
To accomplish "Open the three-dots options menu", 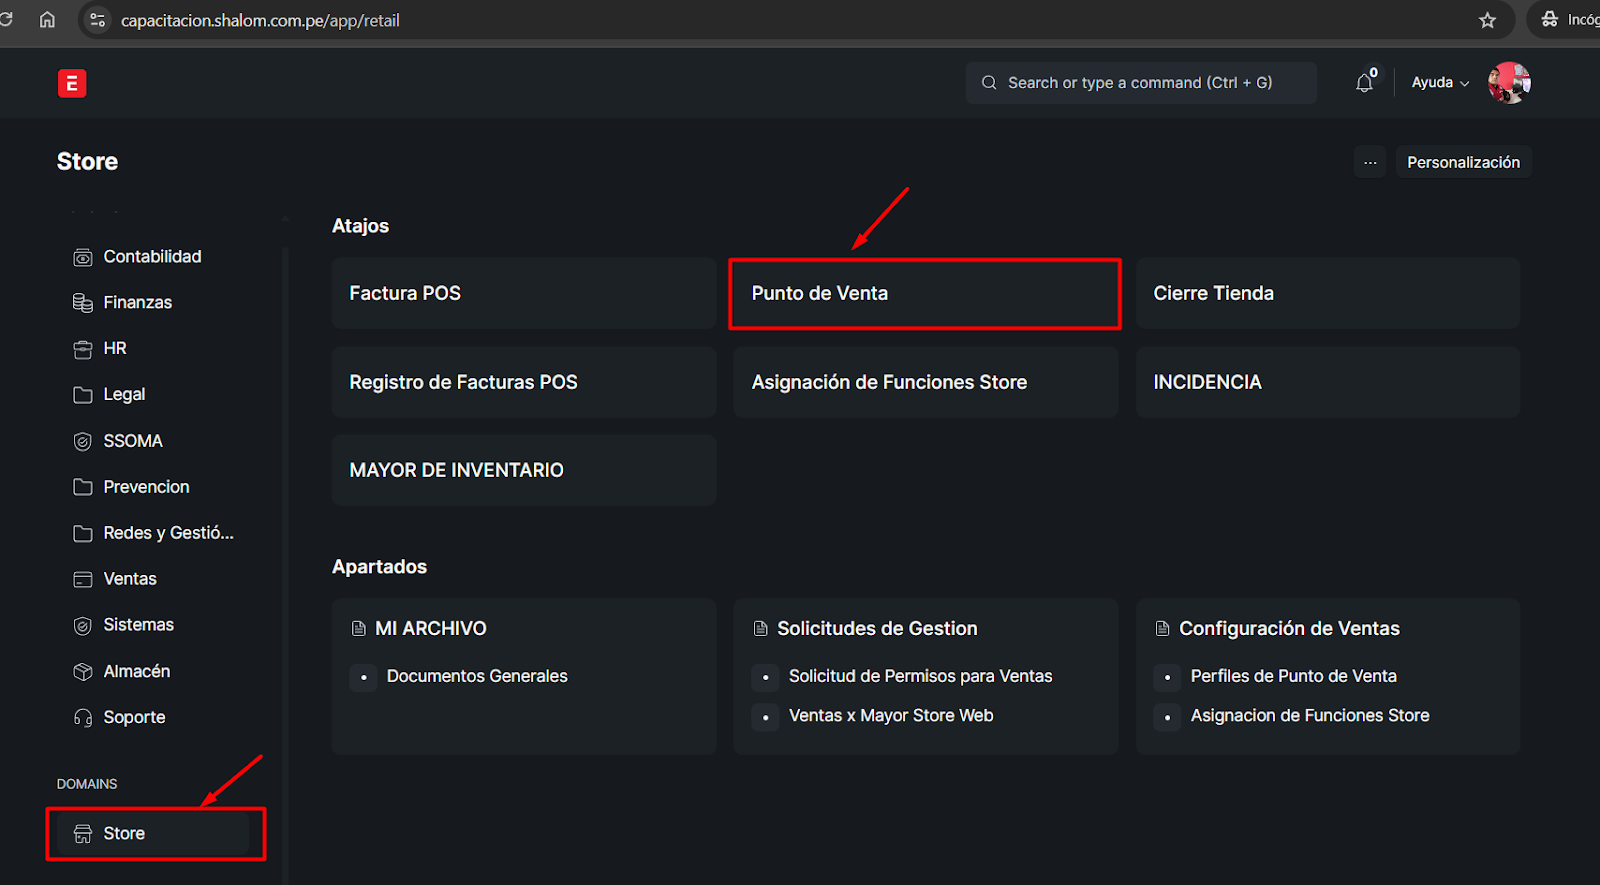I will coord(1370,162).
